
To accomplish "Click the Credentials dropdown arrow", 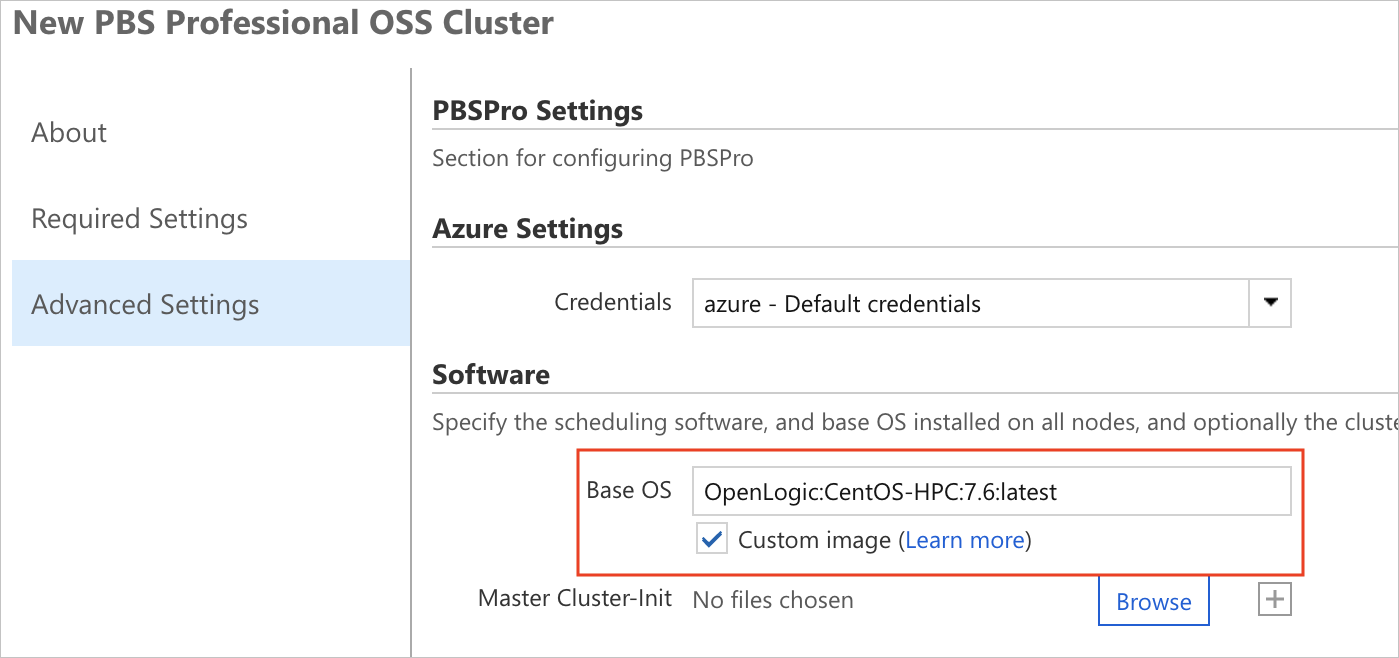I will (x=1270, y=303).
